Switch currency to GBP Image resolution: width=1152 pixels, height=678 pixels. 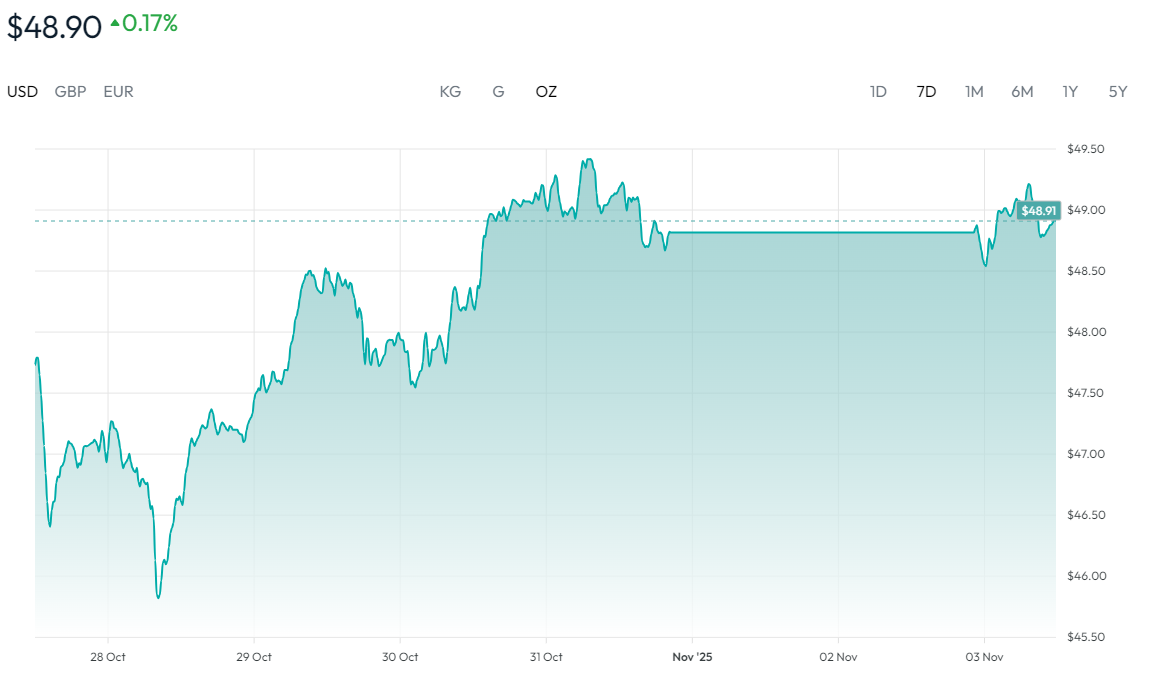70,92
